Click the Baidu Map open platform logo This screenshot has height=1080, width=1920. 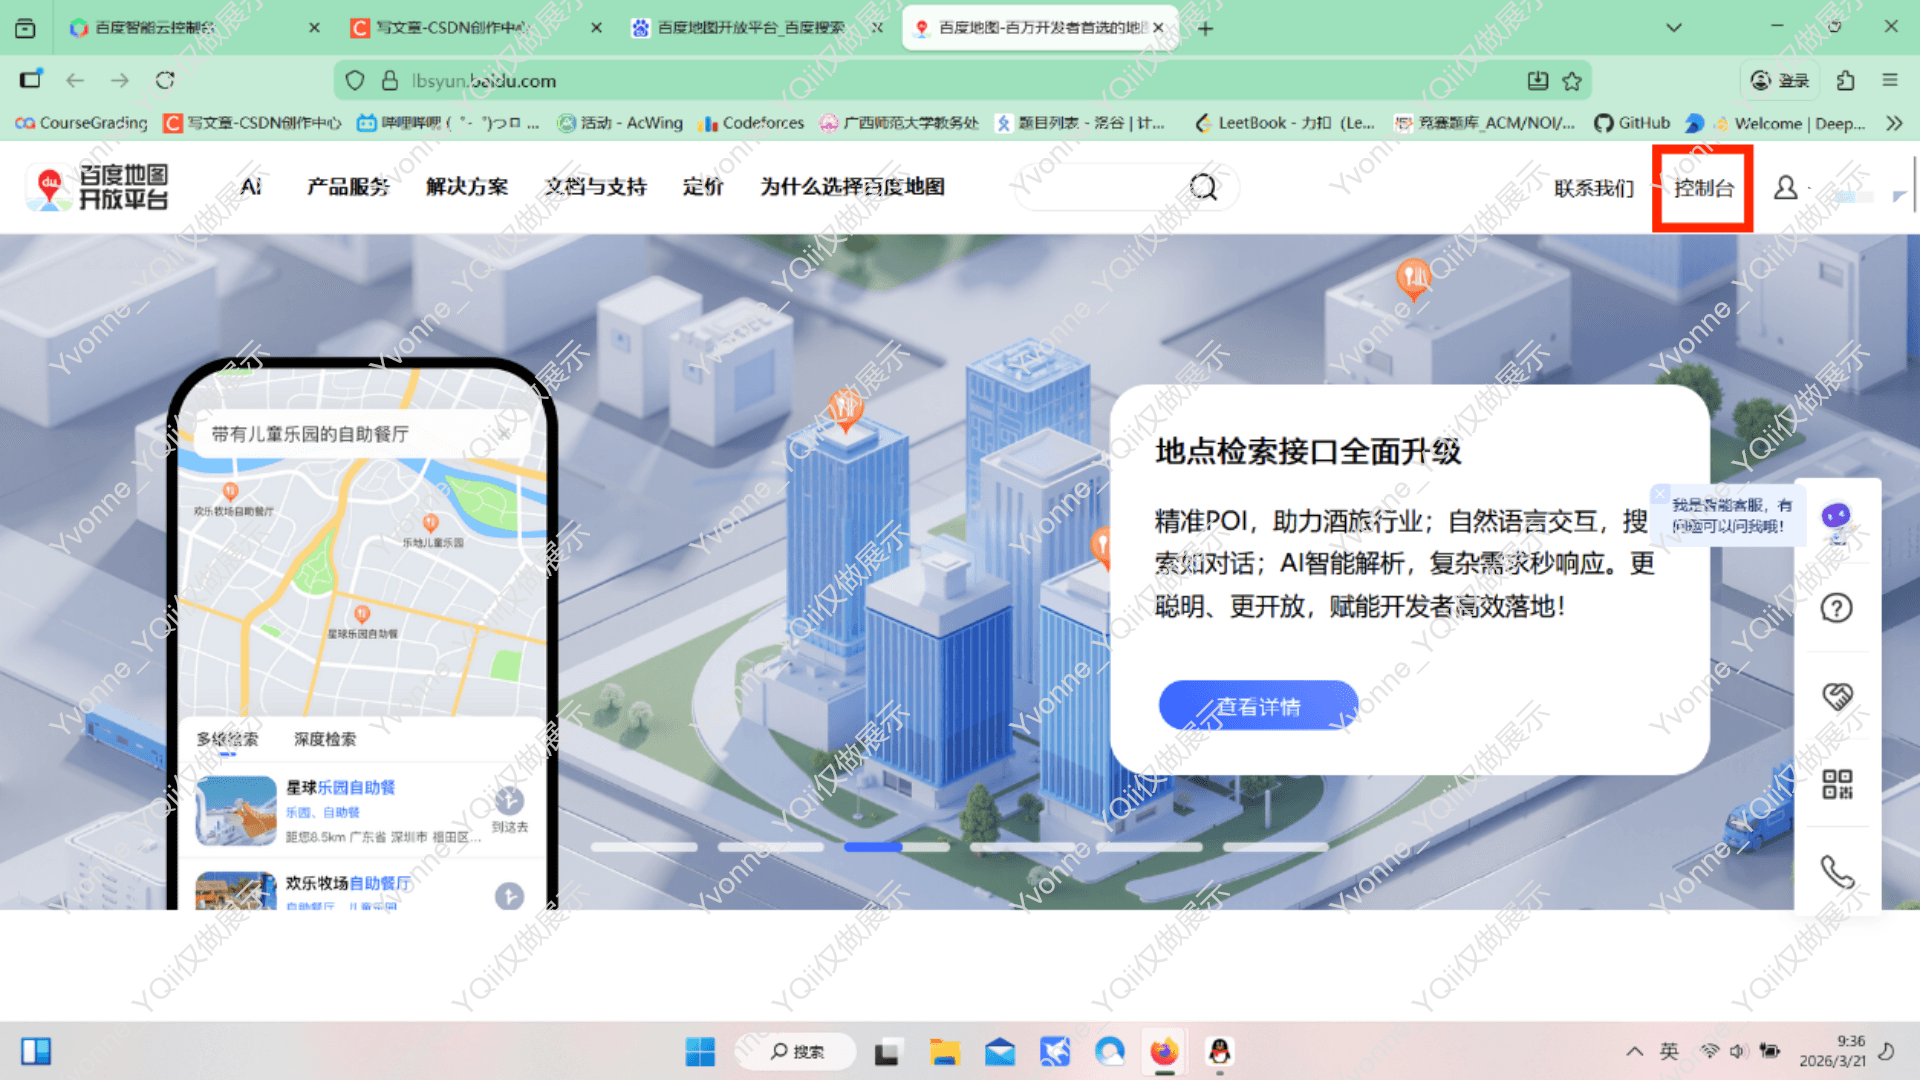point(98,187)
